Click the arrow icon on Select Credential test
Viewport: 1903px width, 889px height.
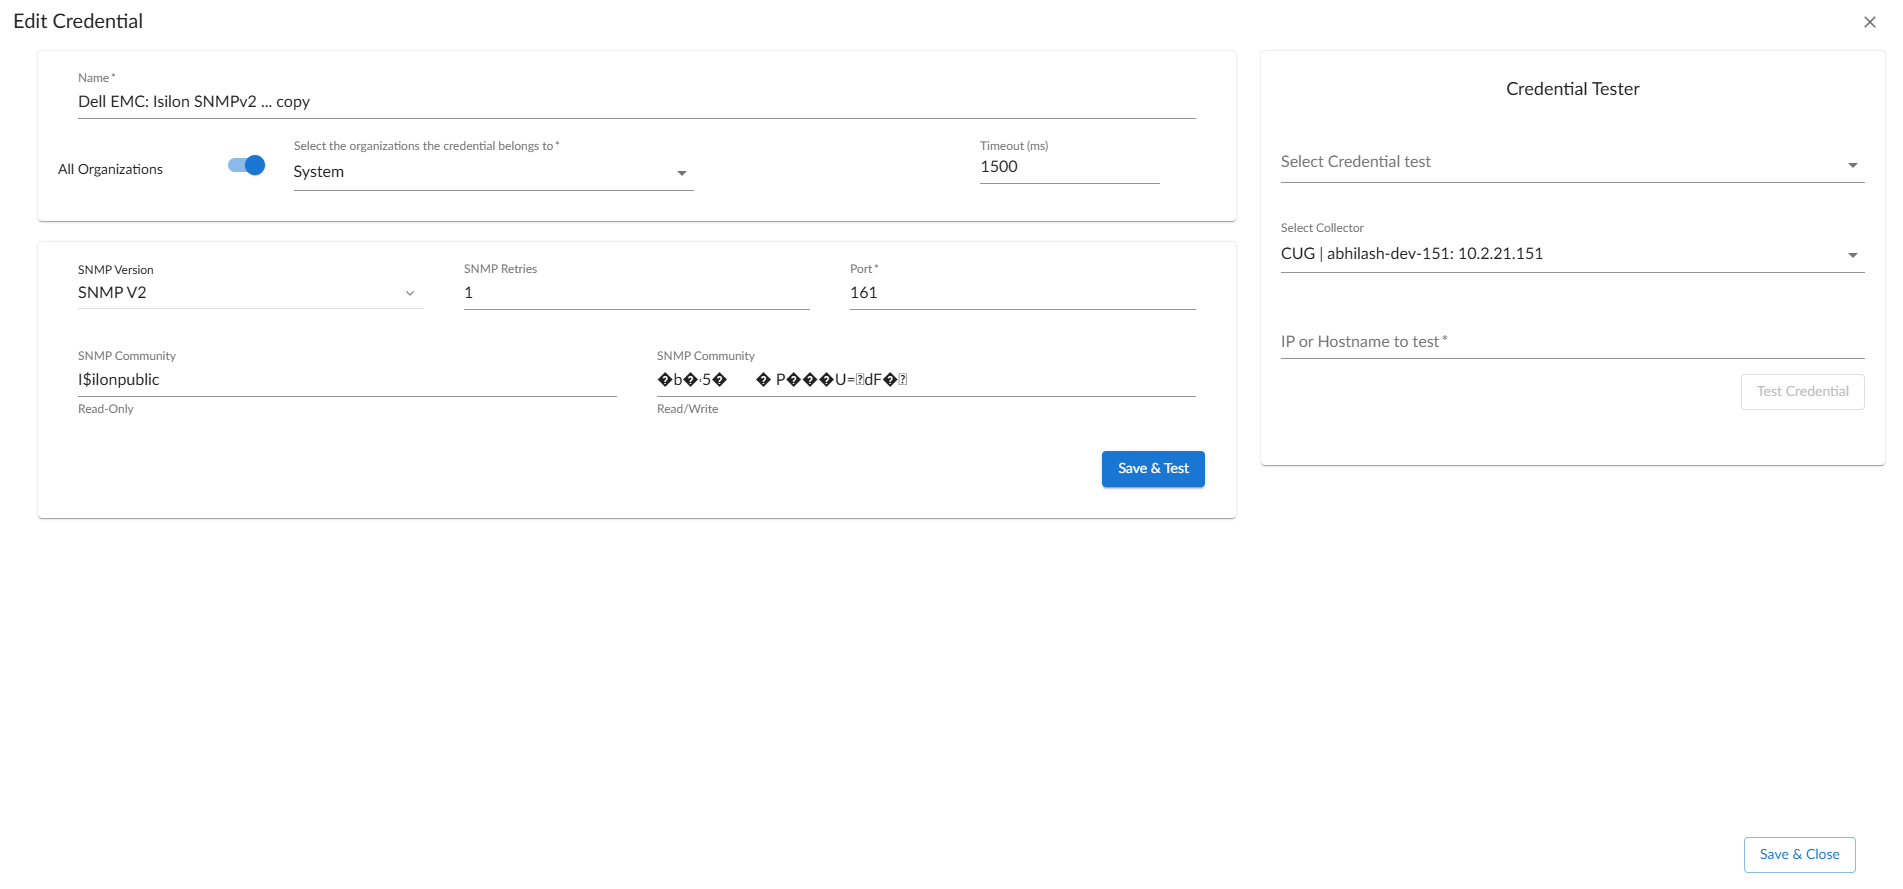pyautogui.click(x=1852, y=165)
